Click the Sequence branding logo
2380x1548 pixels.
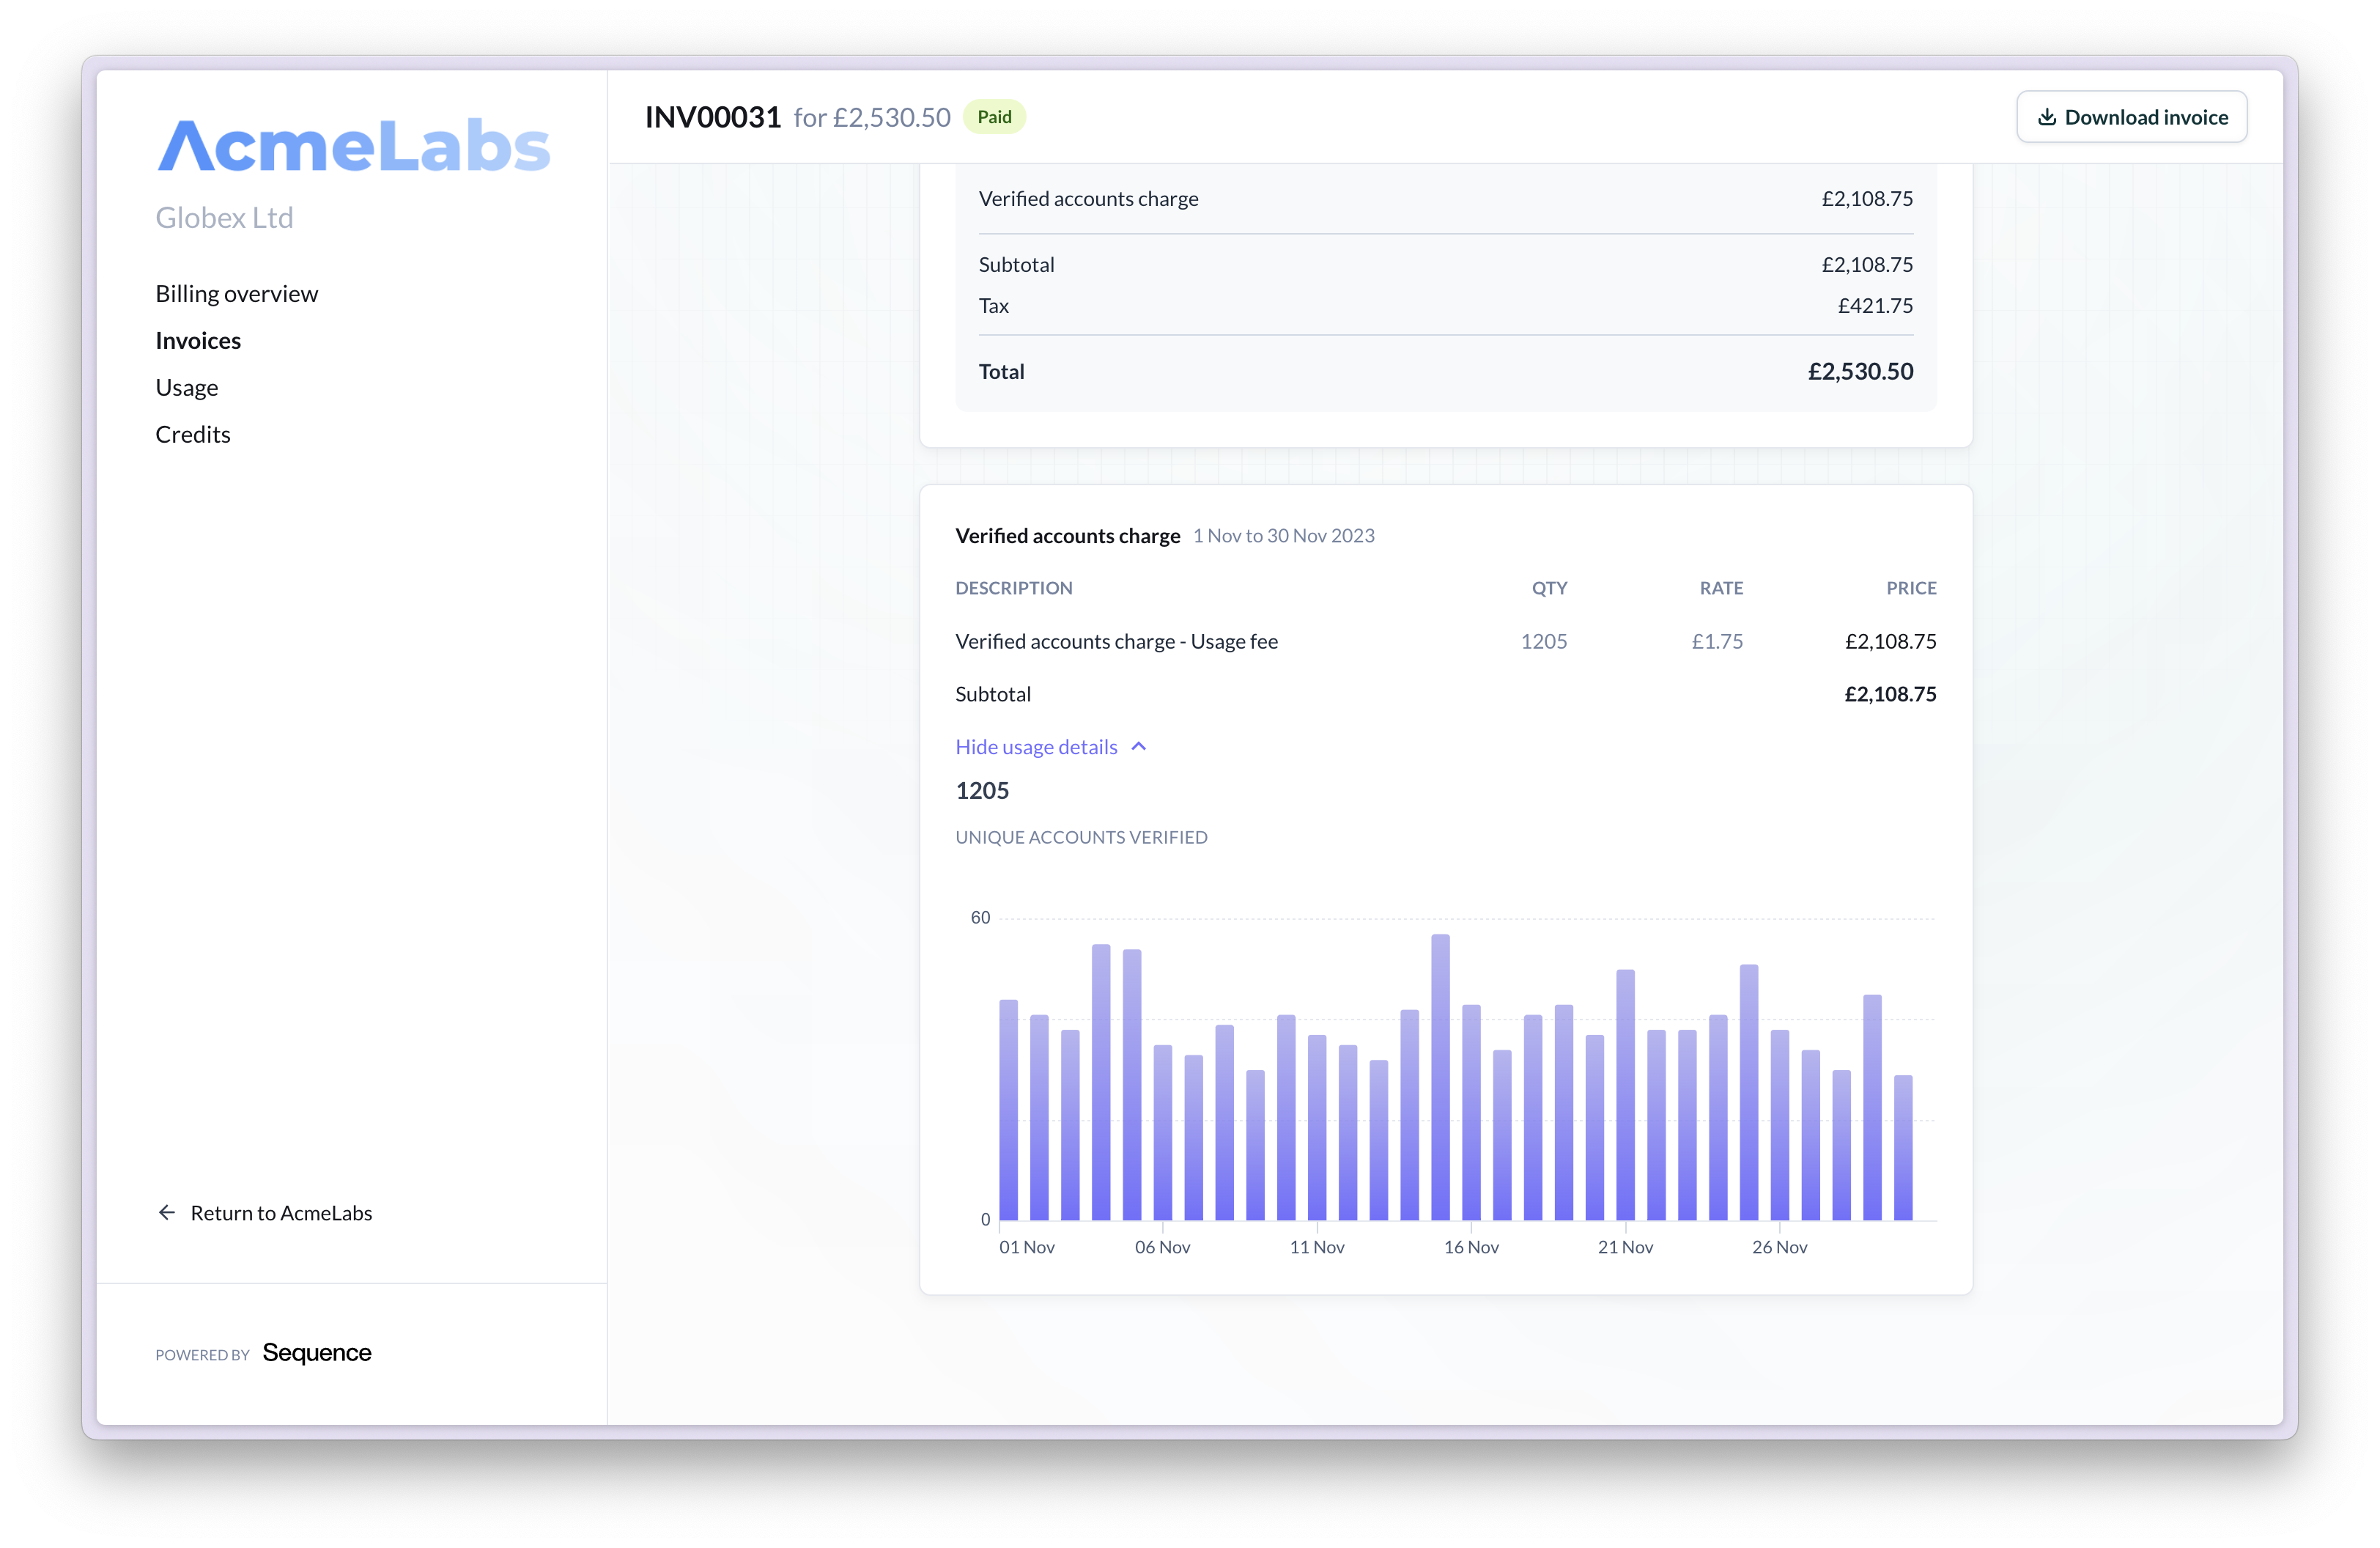[317, 1353]
